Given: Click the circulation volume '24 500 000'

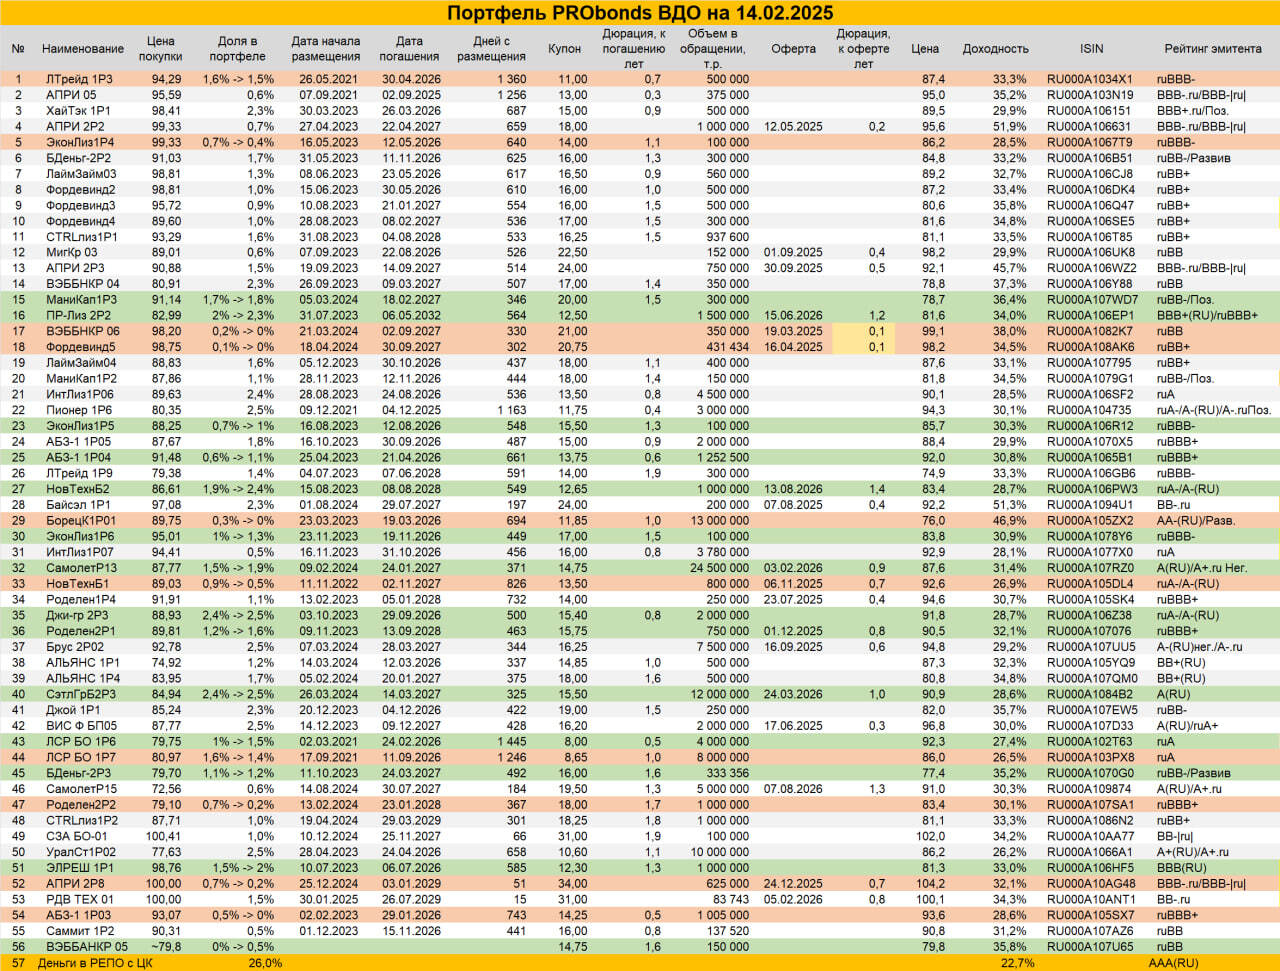Looking at the screenshot, I should (719, 568).
